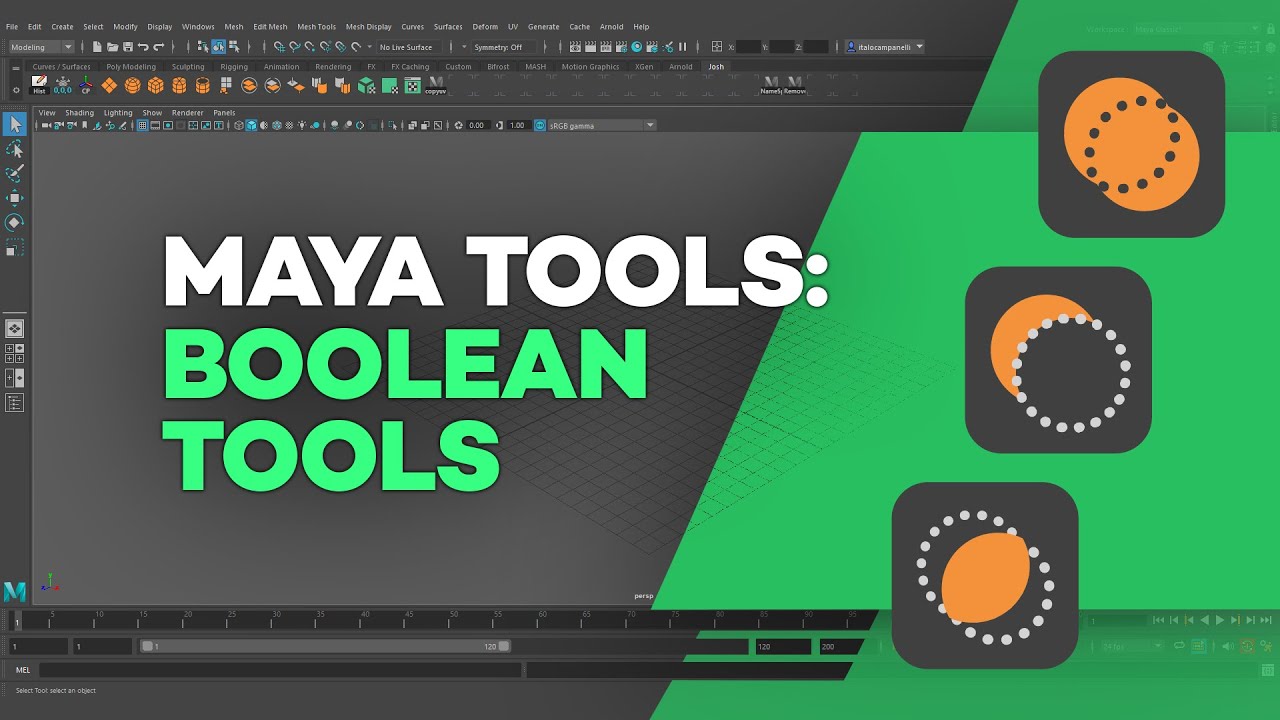Click the MEL script language label
Image resolution: width=1280 pixels, height=720 pixels.
pyautogui.click(x=23, y=670)
